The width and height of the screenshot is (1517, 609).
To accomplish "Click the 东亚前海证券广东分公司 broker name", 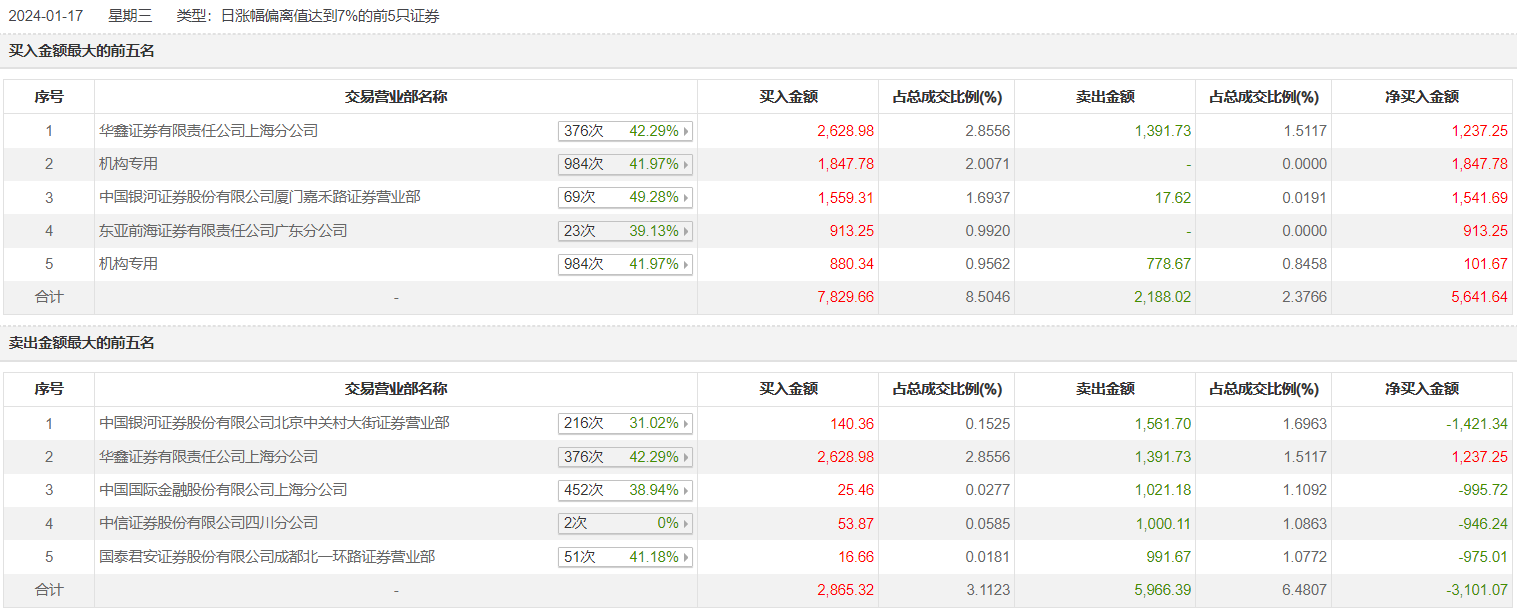I will [224, 231].
